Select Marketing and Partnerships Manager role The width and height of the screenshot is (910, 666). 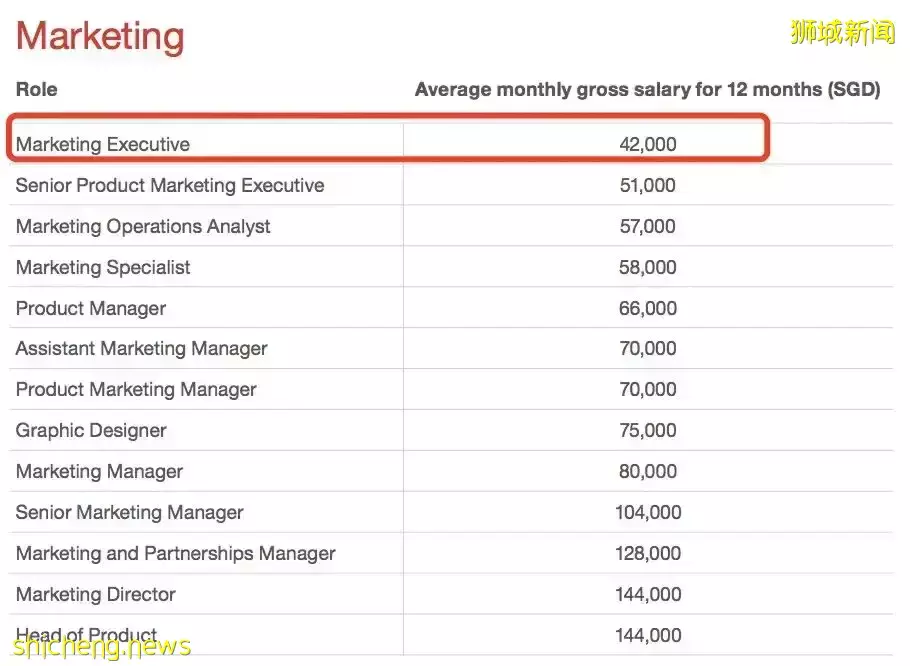coord(176,554)
